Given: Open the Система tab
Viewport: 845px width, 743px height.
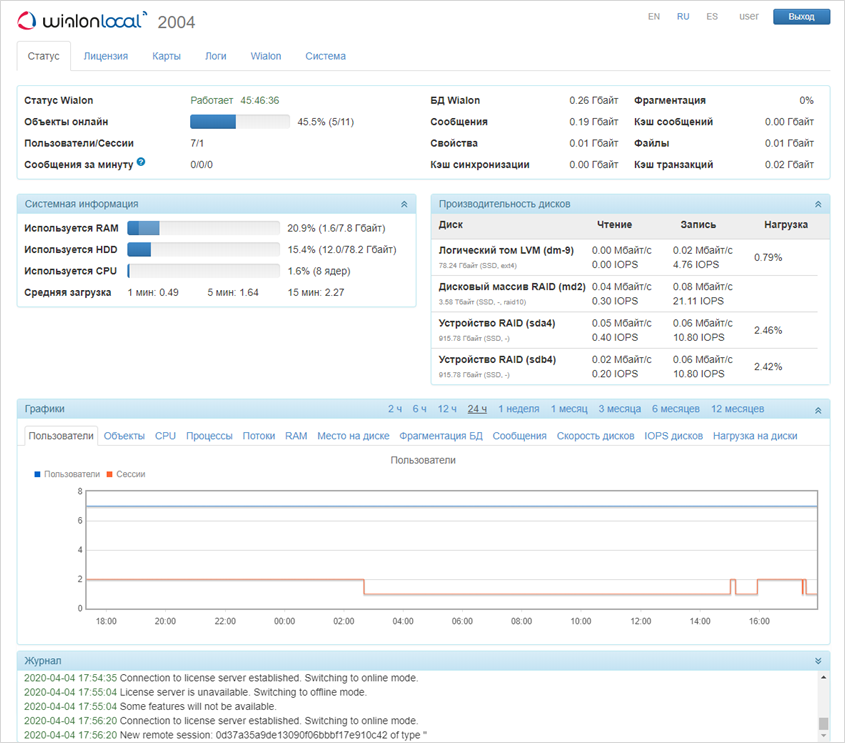Looking at the screenshot, I should click(325, 57).
